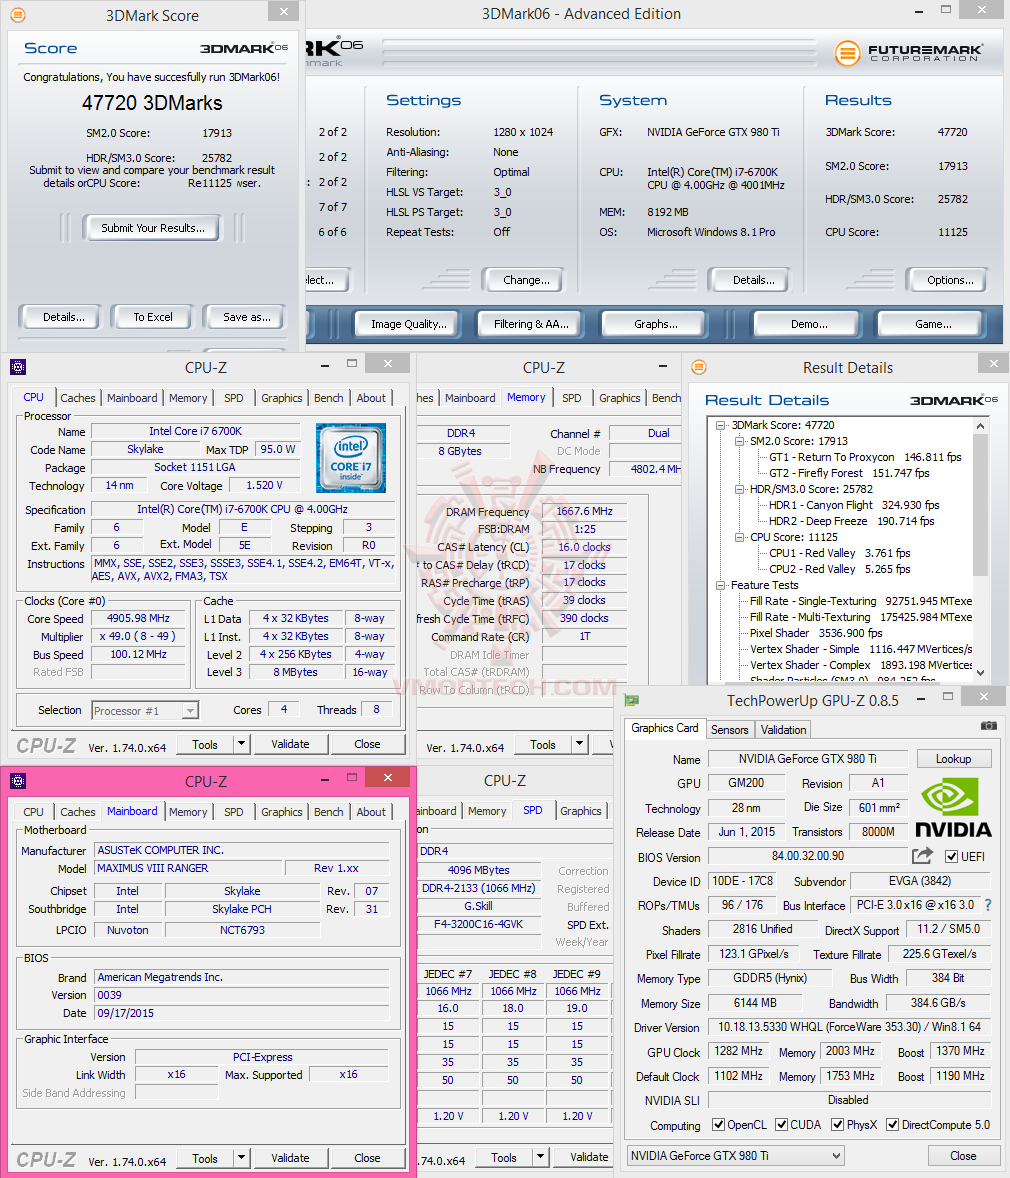Enable or disable the UEFI checkbox
The image size is (1010, 1178).
click(x=951, y=856)
